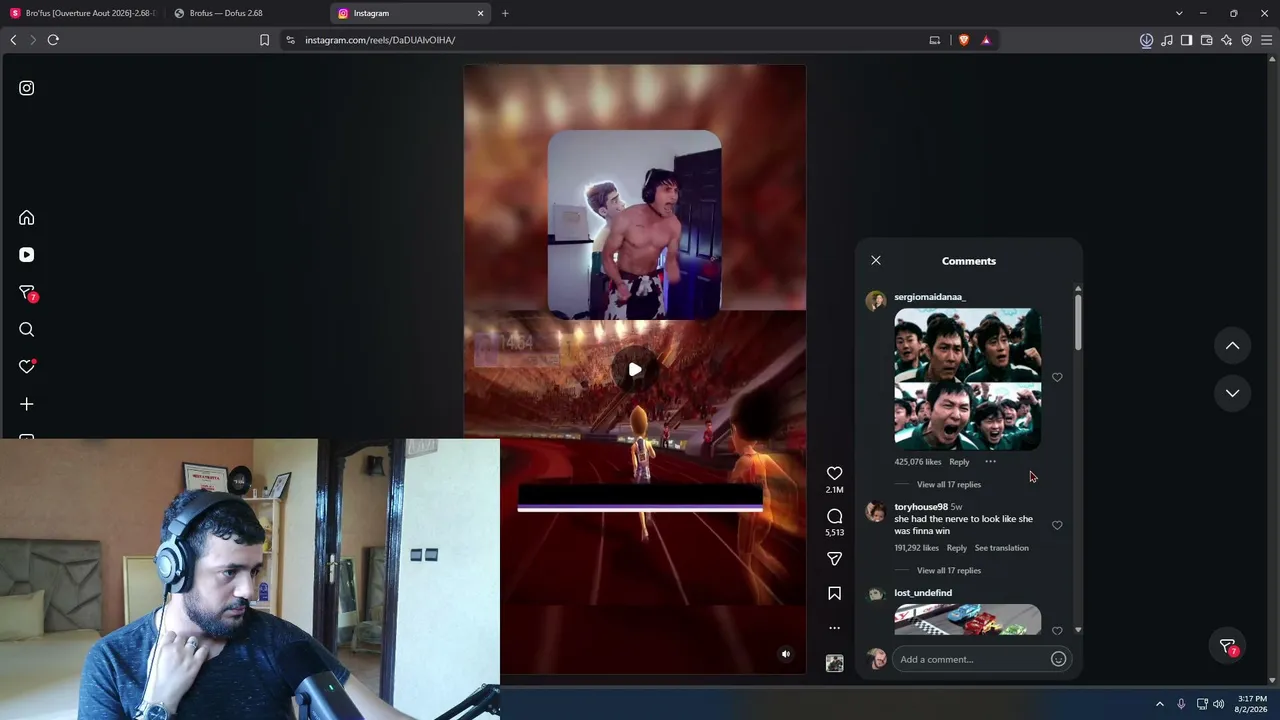Close the Instagram browser tab
The width and height of the screenshot is (1280, 720).
480,13
